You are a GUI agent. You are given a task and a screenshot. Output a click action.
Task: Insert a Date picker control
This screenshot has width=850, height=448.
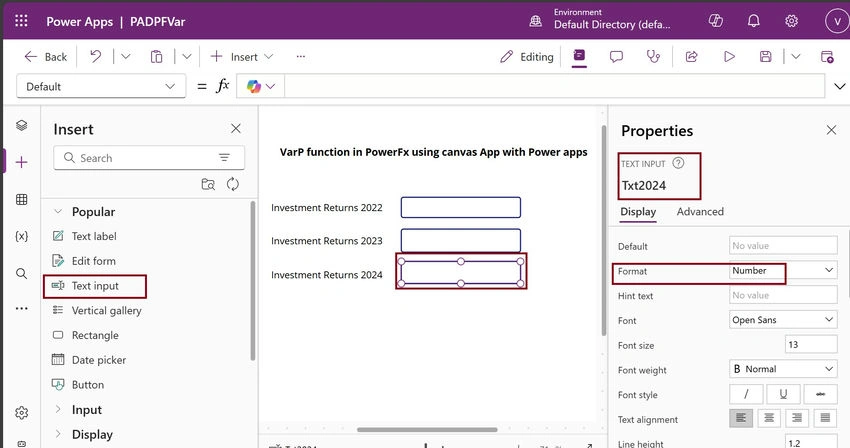pos(99,360)
